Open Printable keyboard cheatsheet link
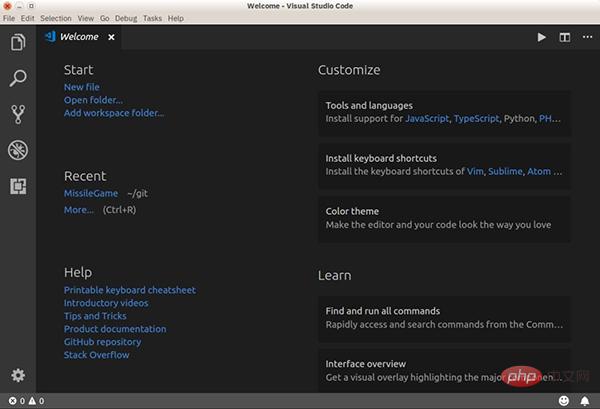Viewport: 600px width, 409px height. pos(130,290)
